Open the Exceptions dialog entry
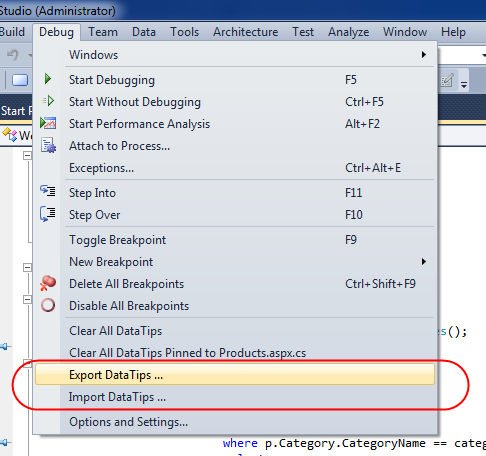486x456 pixels. click(x=235, y=168)
